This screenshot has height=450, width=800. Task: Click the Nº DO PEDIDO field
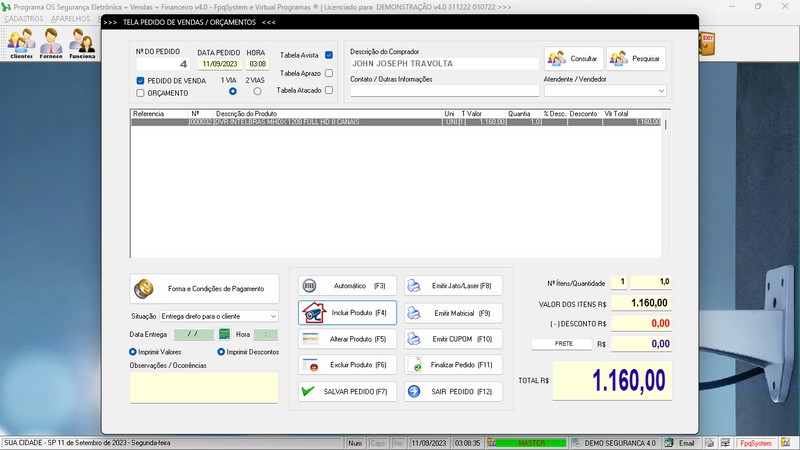click(163, 64)
